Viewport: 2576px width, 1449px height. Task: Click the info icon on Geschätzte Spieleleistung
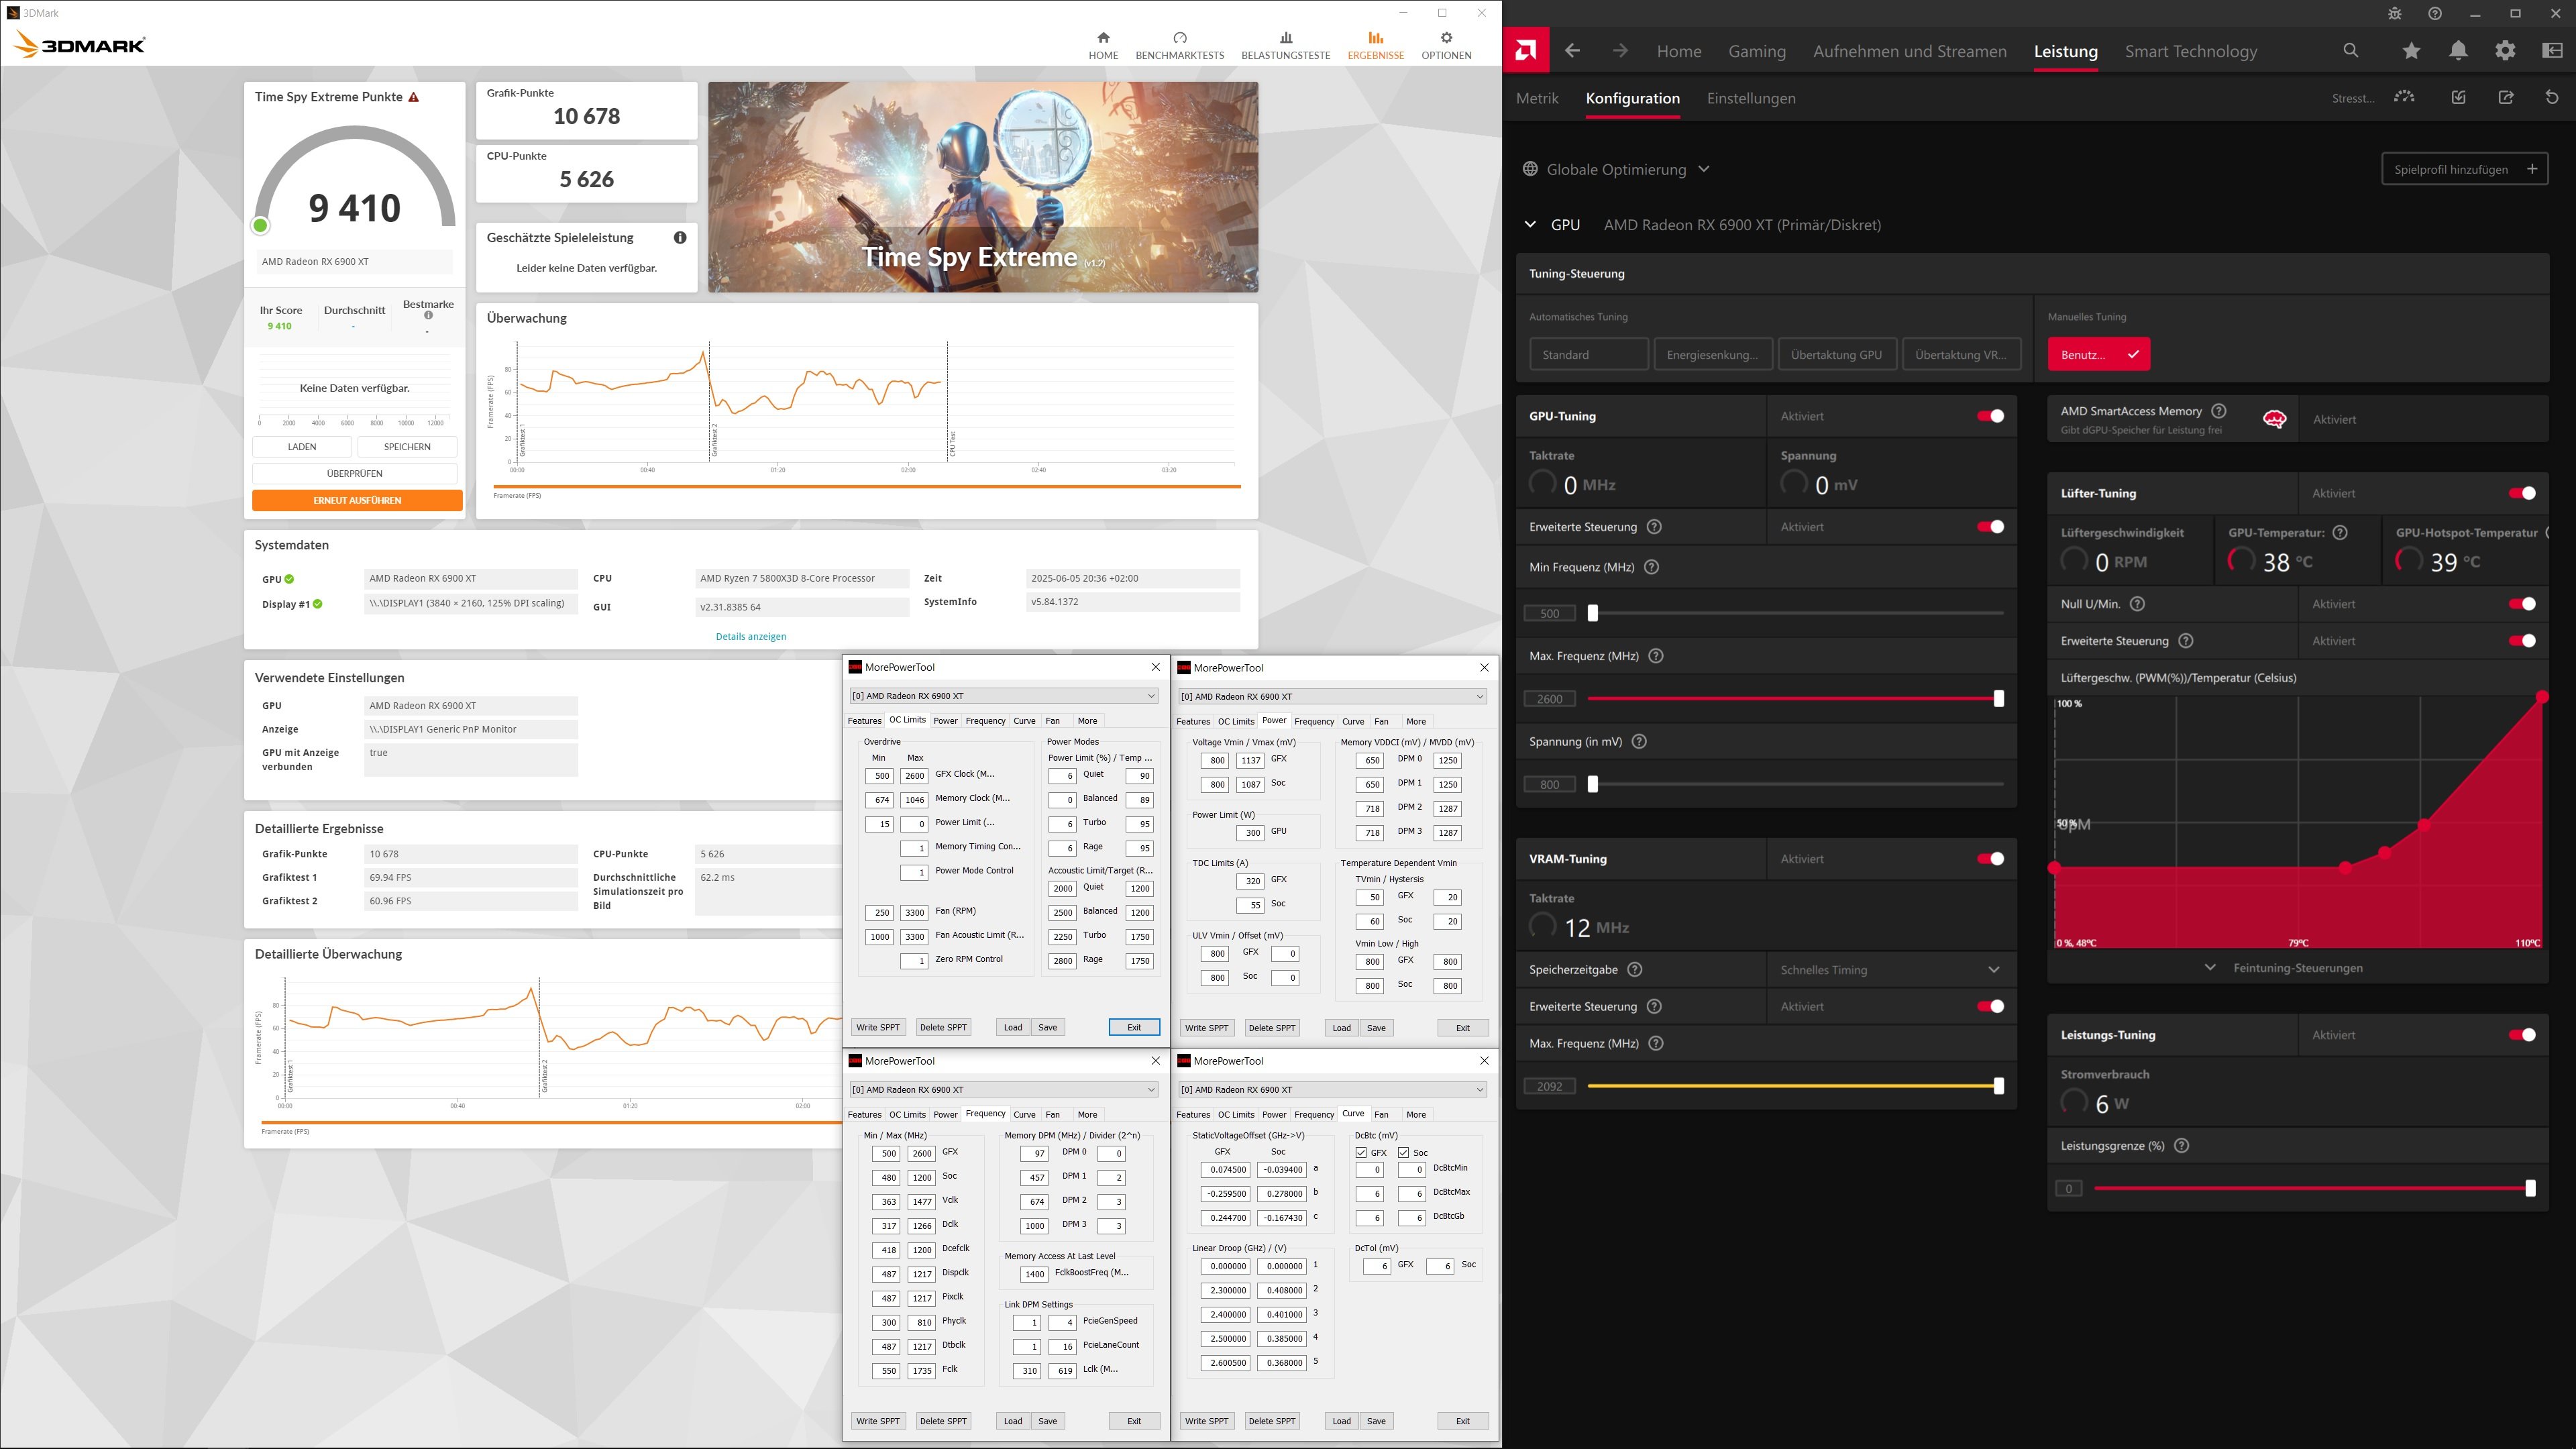[x=680, y=238]
